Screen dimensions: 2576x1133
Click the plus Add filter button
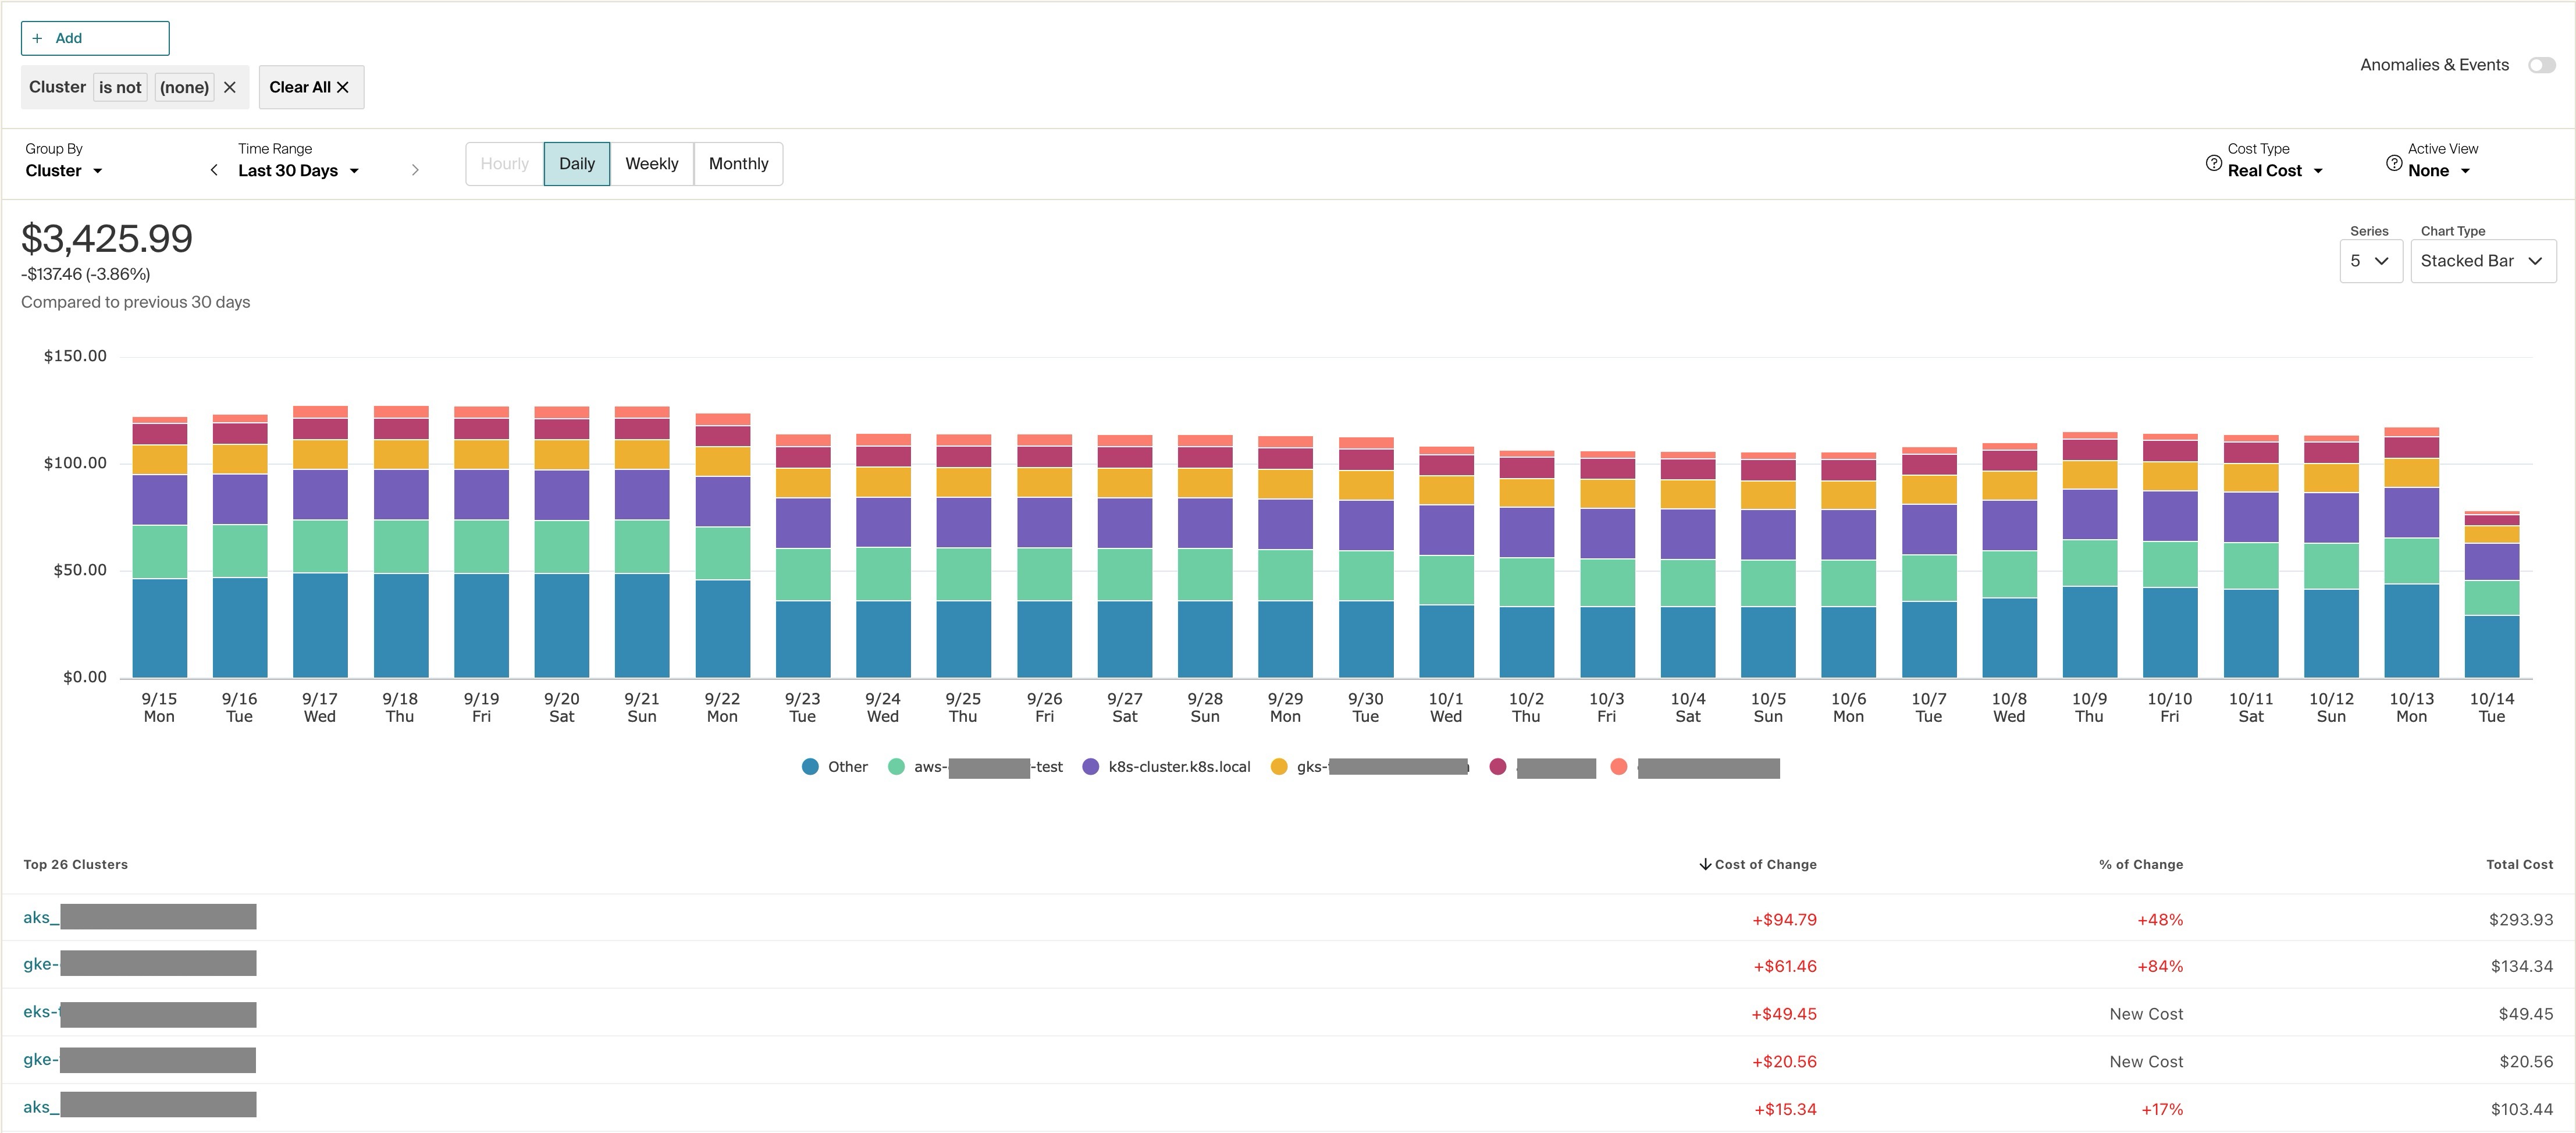(95, 38)
